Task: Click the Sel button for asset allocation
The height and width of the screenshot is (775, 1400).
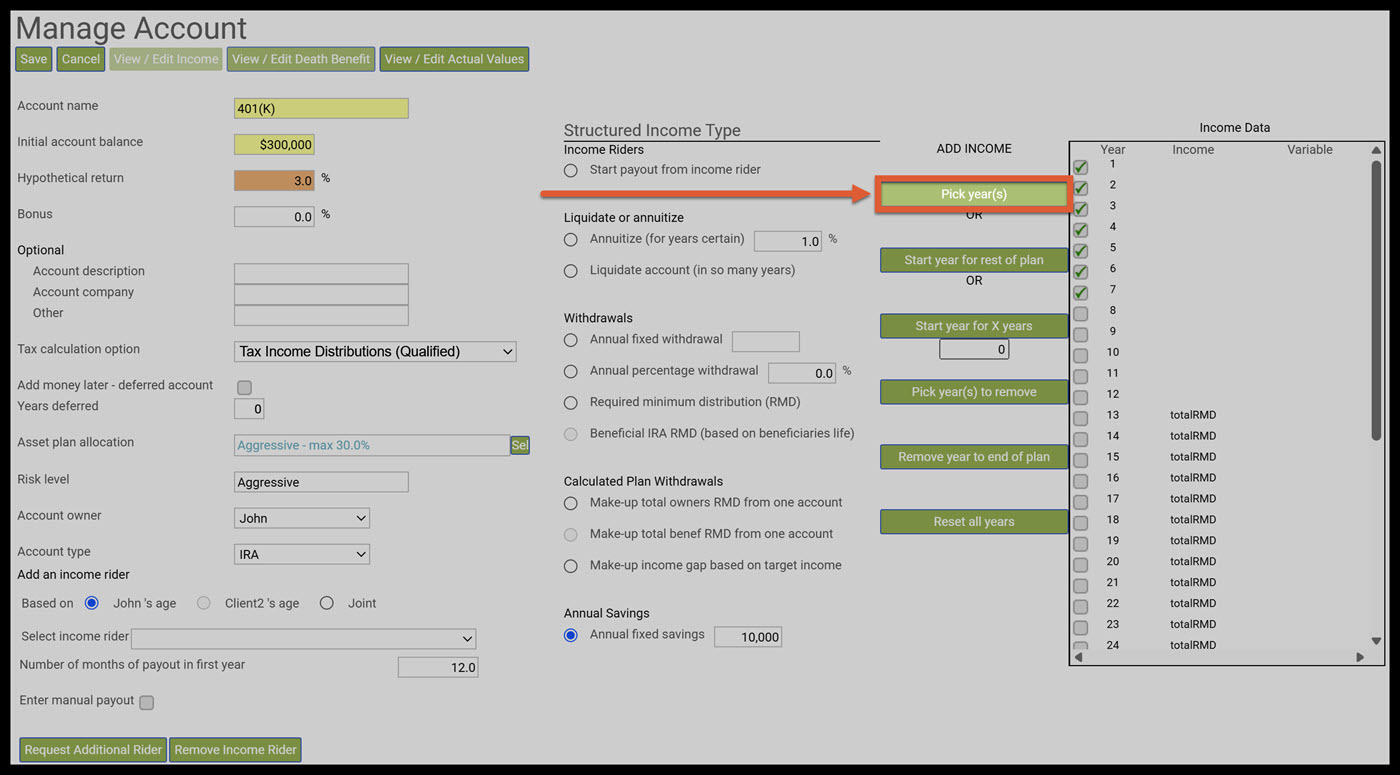Action: [x=519, y=445]
